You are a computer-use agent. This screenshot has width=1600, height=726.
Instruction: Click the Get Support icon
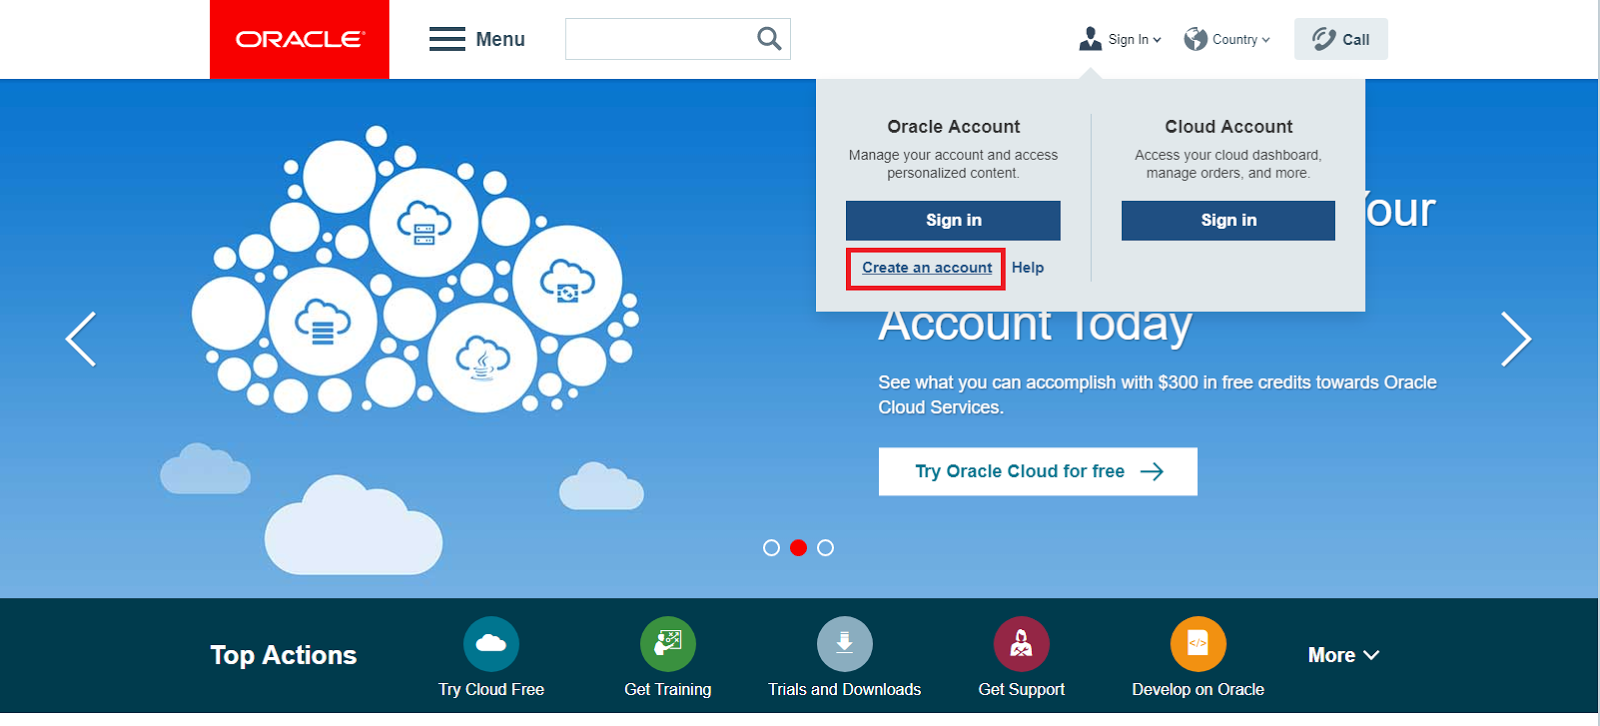point(1021,644)
